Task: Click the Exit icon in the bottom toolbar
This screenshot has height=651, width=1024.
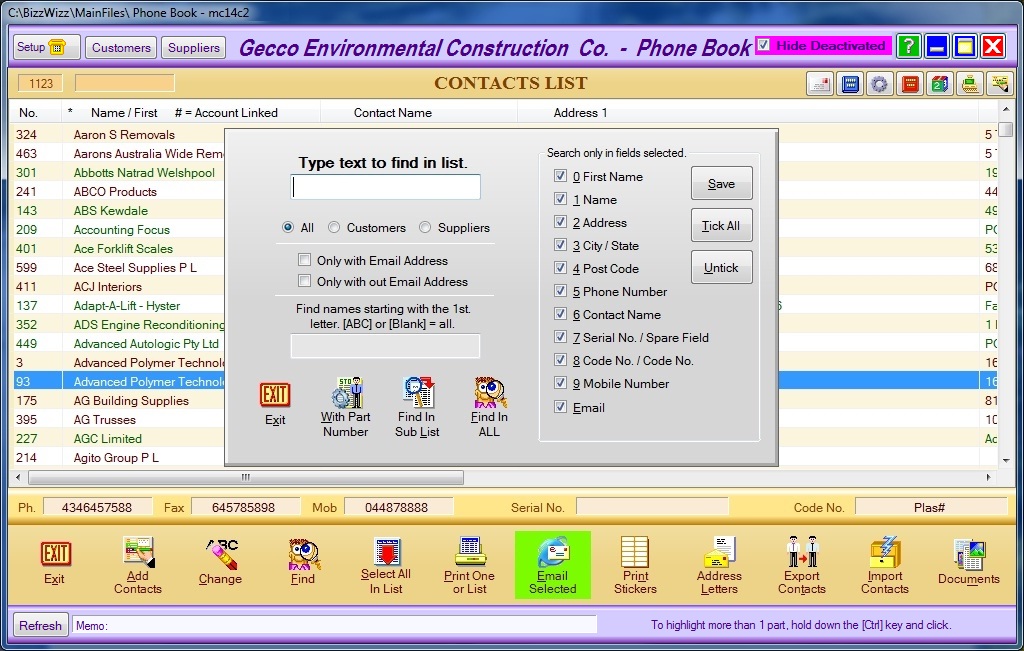Action: coord(55,564)
